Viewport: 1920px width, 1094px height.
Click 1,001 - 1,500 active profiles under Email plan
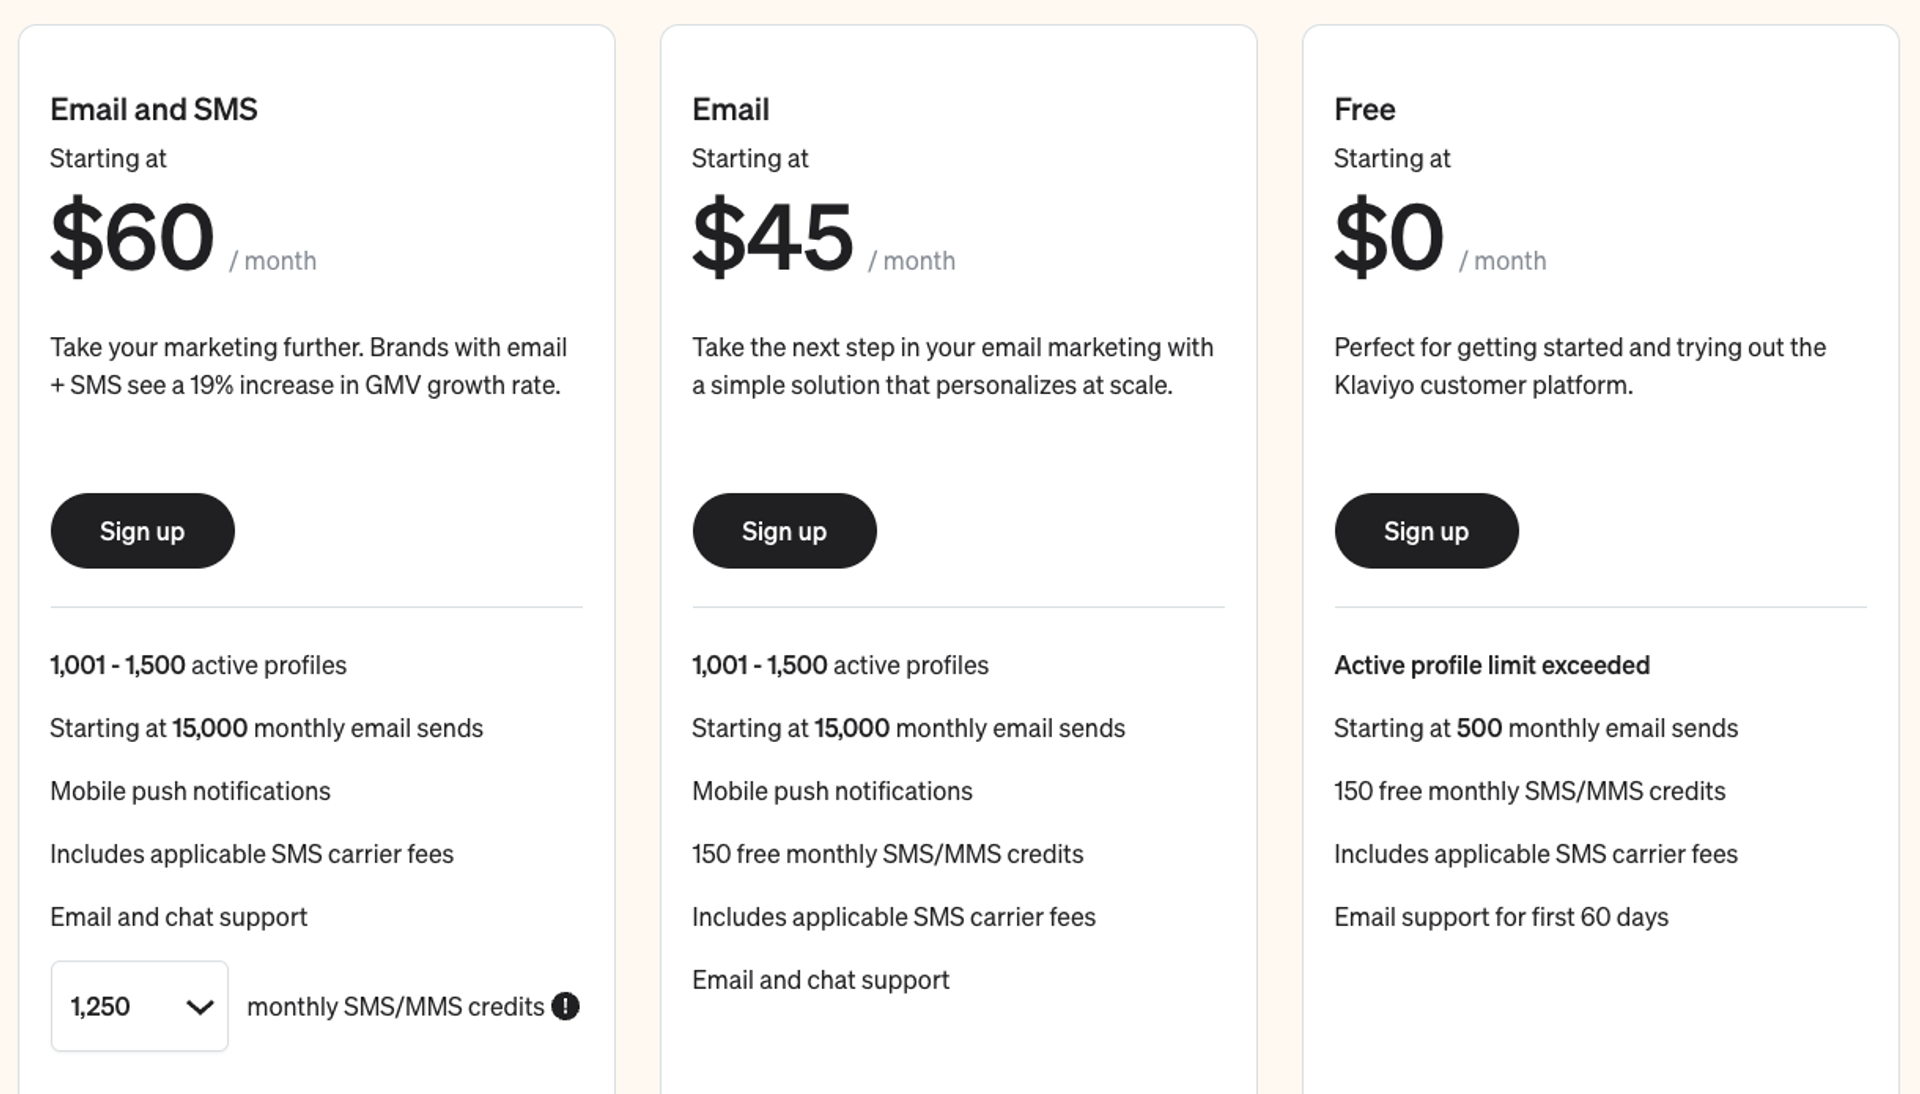click(x=840, y=664)
